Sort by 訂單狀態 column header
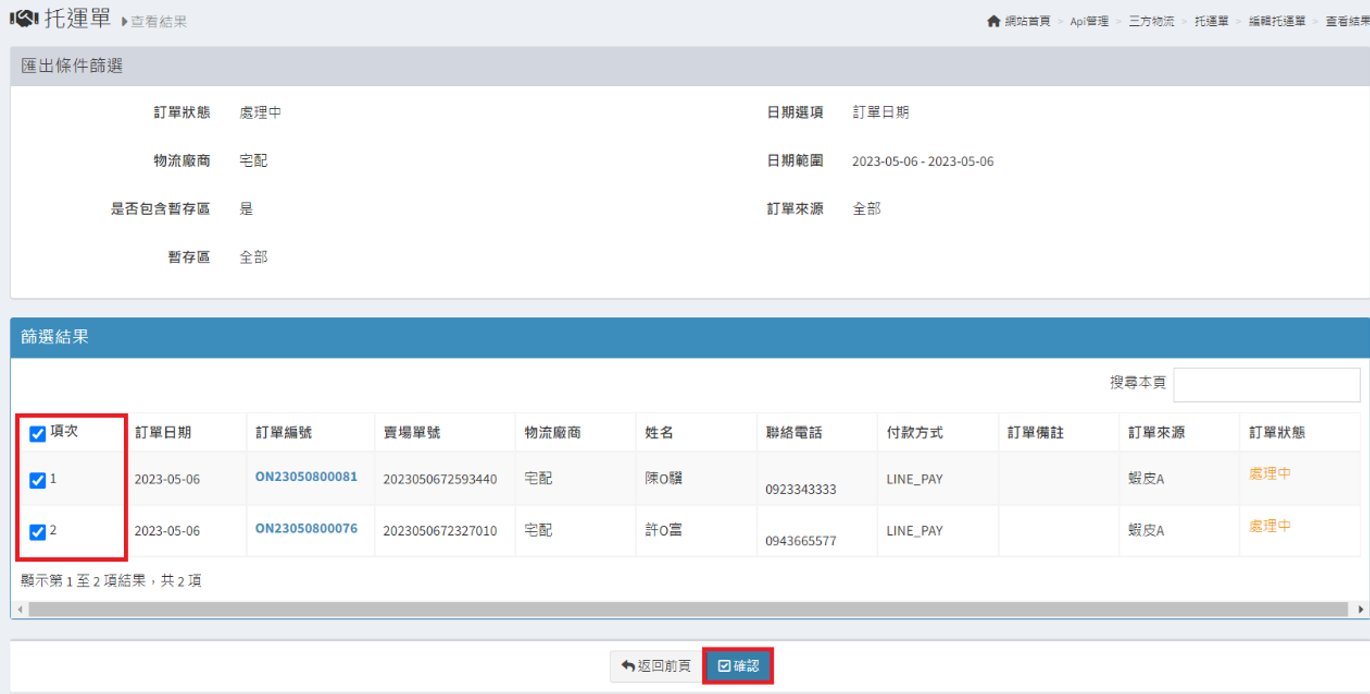The image size is (1370, 694). tap(1277, 433)
